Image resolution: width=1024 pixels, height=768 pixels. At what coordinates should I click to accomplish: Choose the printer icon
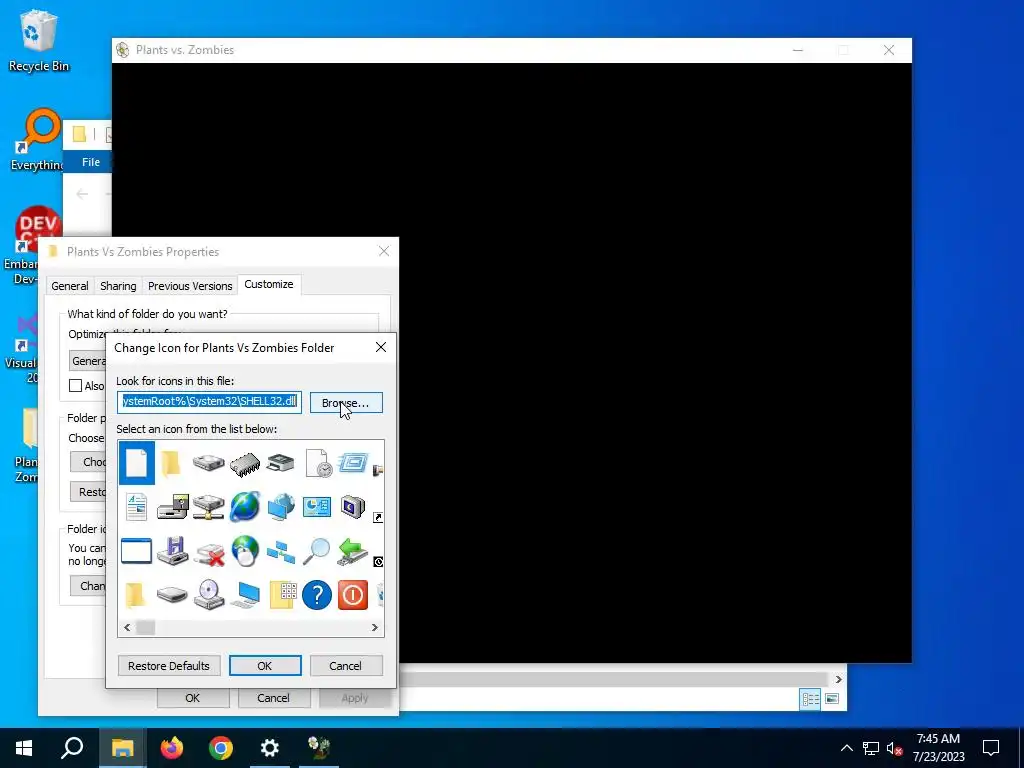tap(281, 464)
